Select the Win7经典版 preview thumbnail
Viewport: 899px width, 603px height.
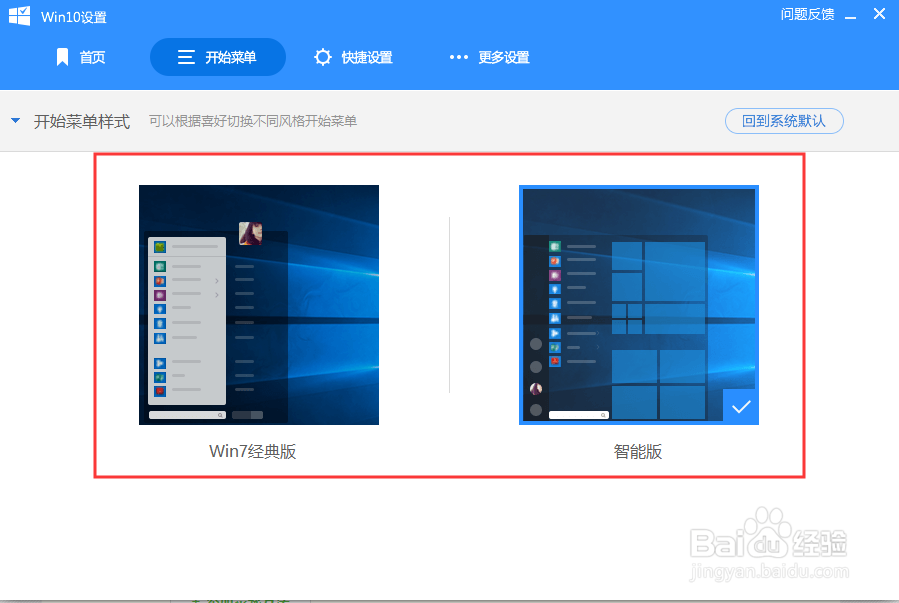pos(258,305)
